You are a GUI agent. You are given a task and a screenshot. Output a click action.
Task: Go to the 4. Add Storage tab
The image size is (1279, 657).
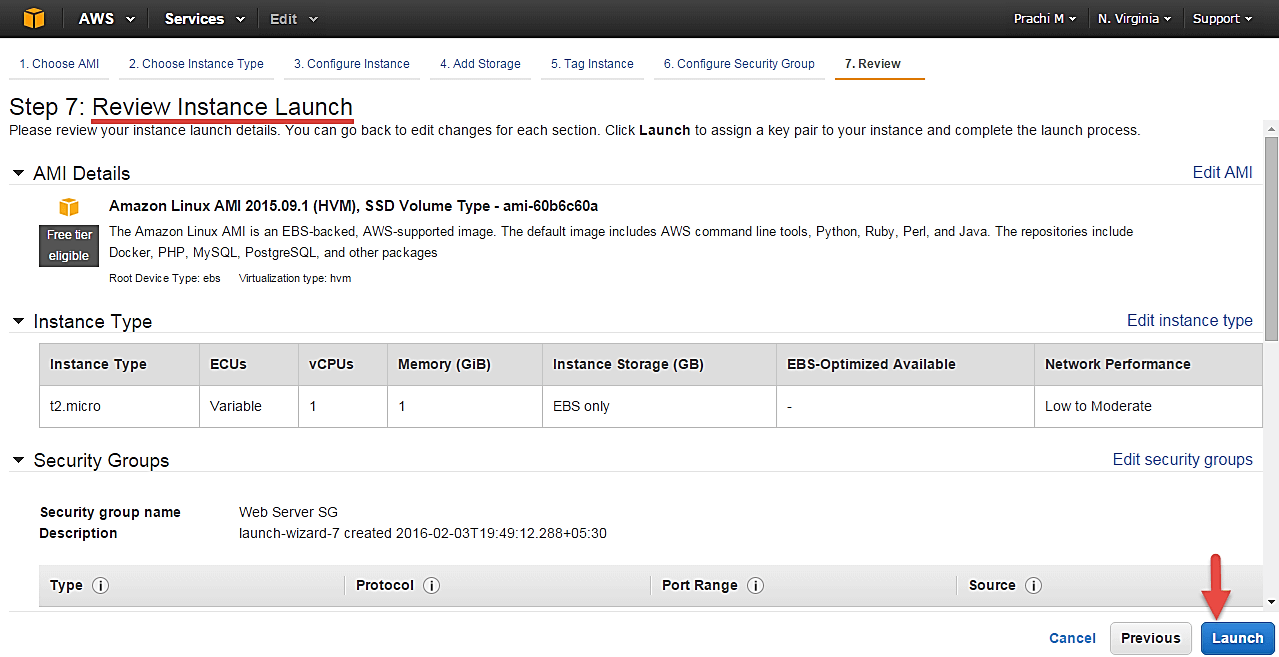pos(480,64)
